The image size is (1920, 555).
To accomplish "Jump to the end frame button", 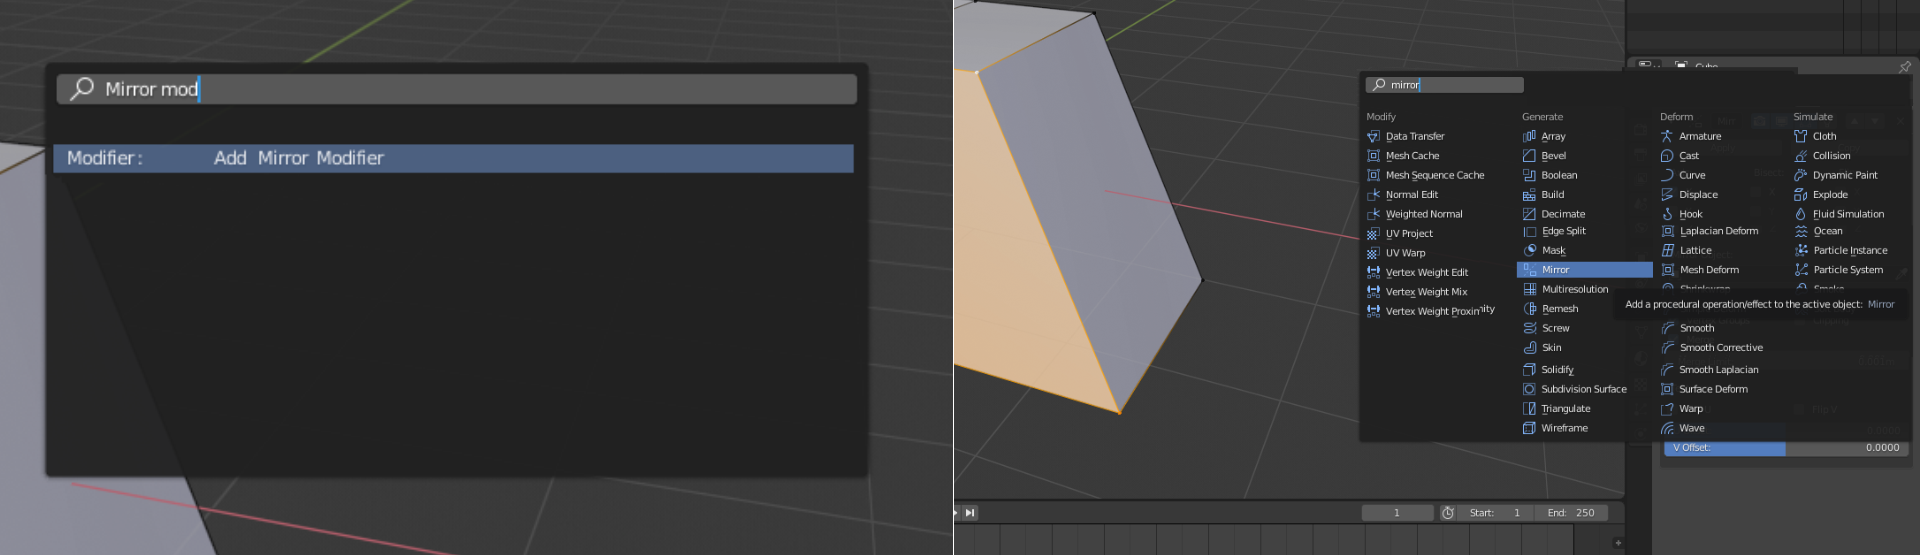I will pos(970,513).
